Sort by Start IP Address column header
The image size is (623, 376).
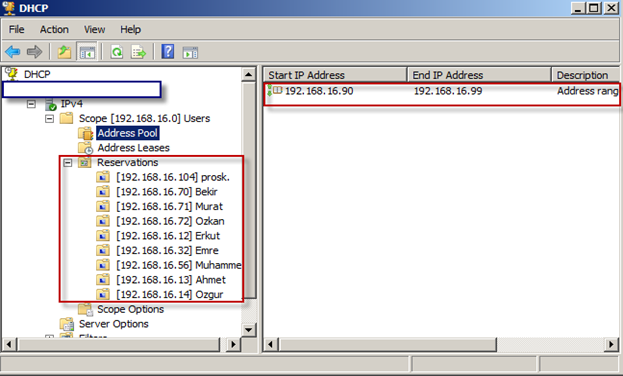pyautogui.click(x=335, y=75)
